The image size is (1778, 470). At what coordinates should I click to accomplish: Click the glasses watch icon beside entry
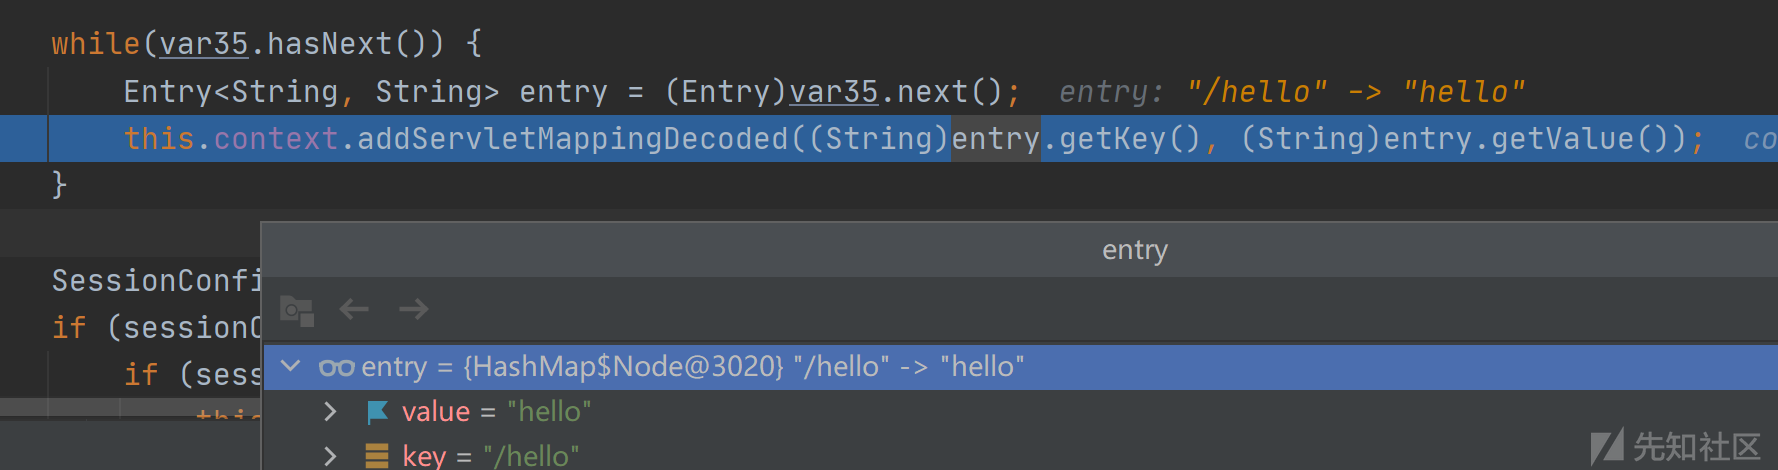(x=336, y=367)
